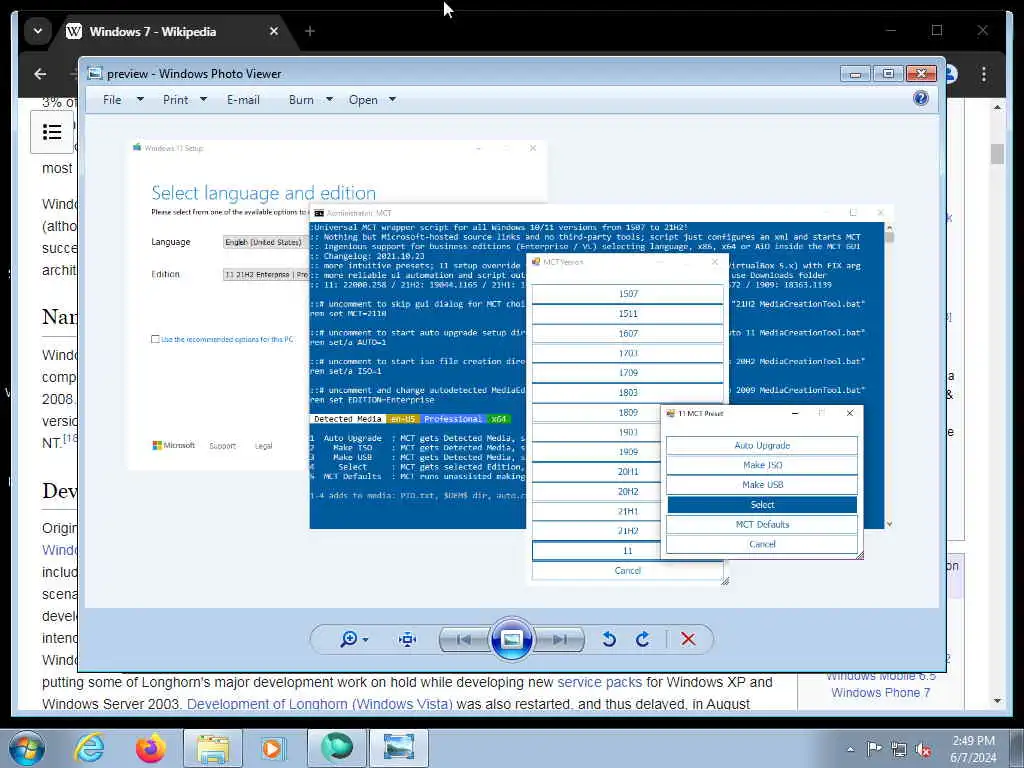1024x768 pixels.
Task: Rotate the photo counterclockwise
Action: (609, 639)
